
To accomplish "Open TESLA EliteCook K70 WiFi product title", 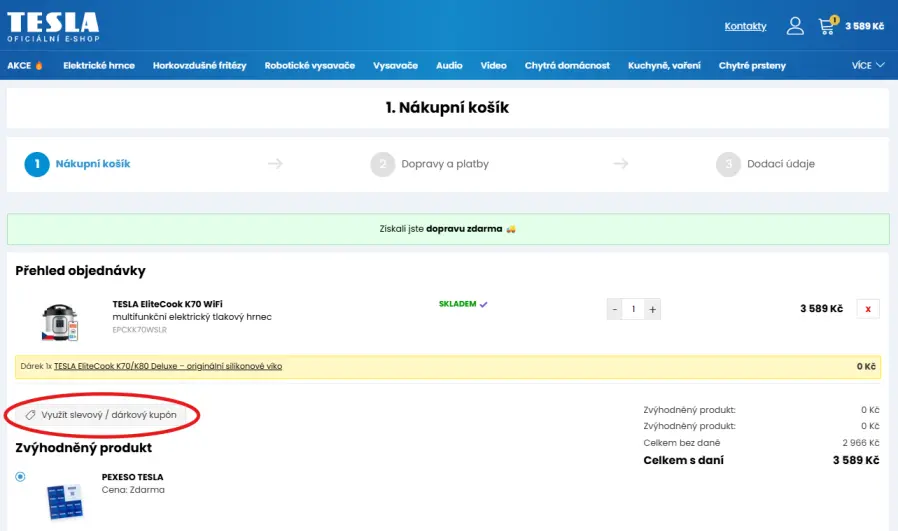I will tap(167, 304).
